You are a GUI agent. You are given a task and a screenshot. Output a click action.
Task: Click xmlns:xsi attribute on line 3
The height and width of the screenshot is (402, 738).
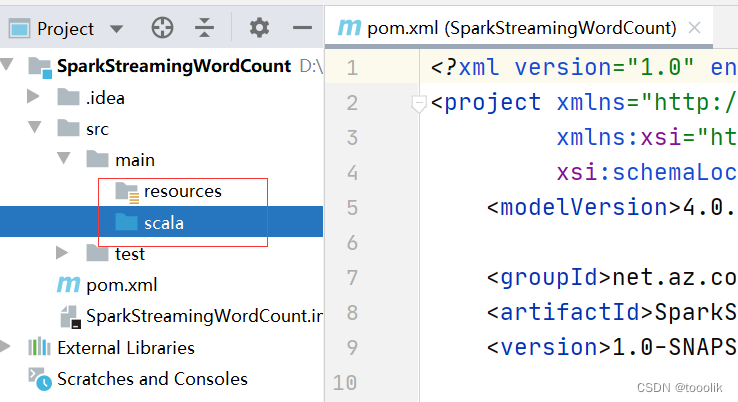click(x=620, y=137)
